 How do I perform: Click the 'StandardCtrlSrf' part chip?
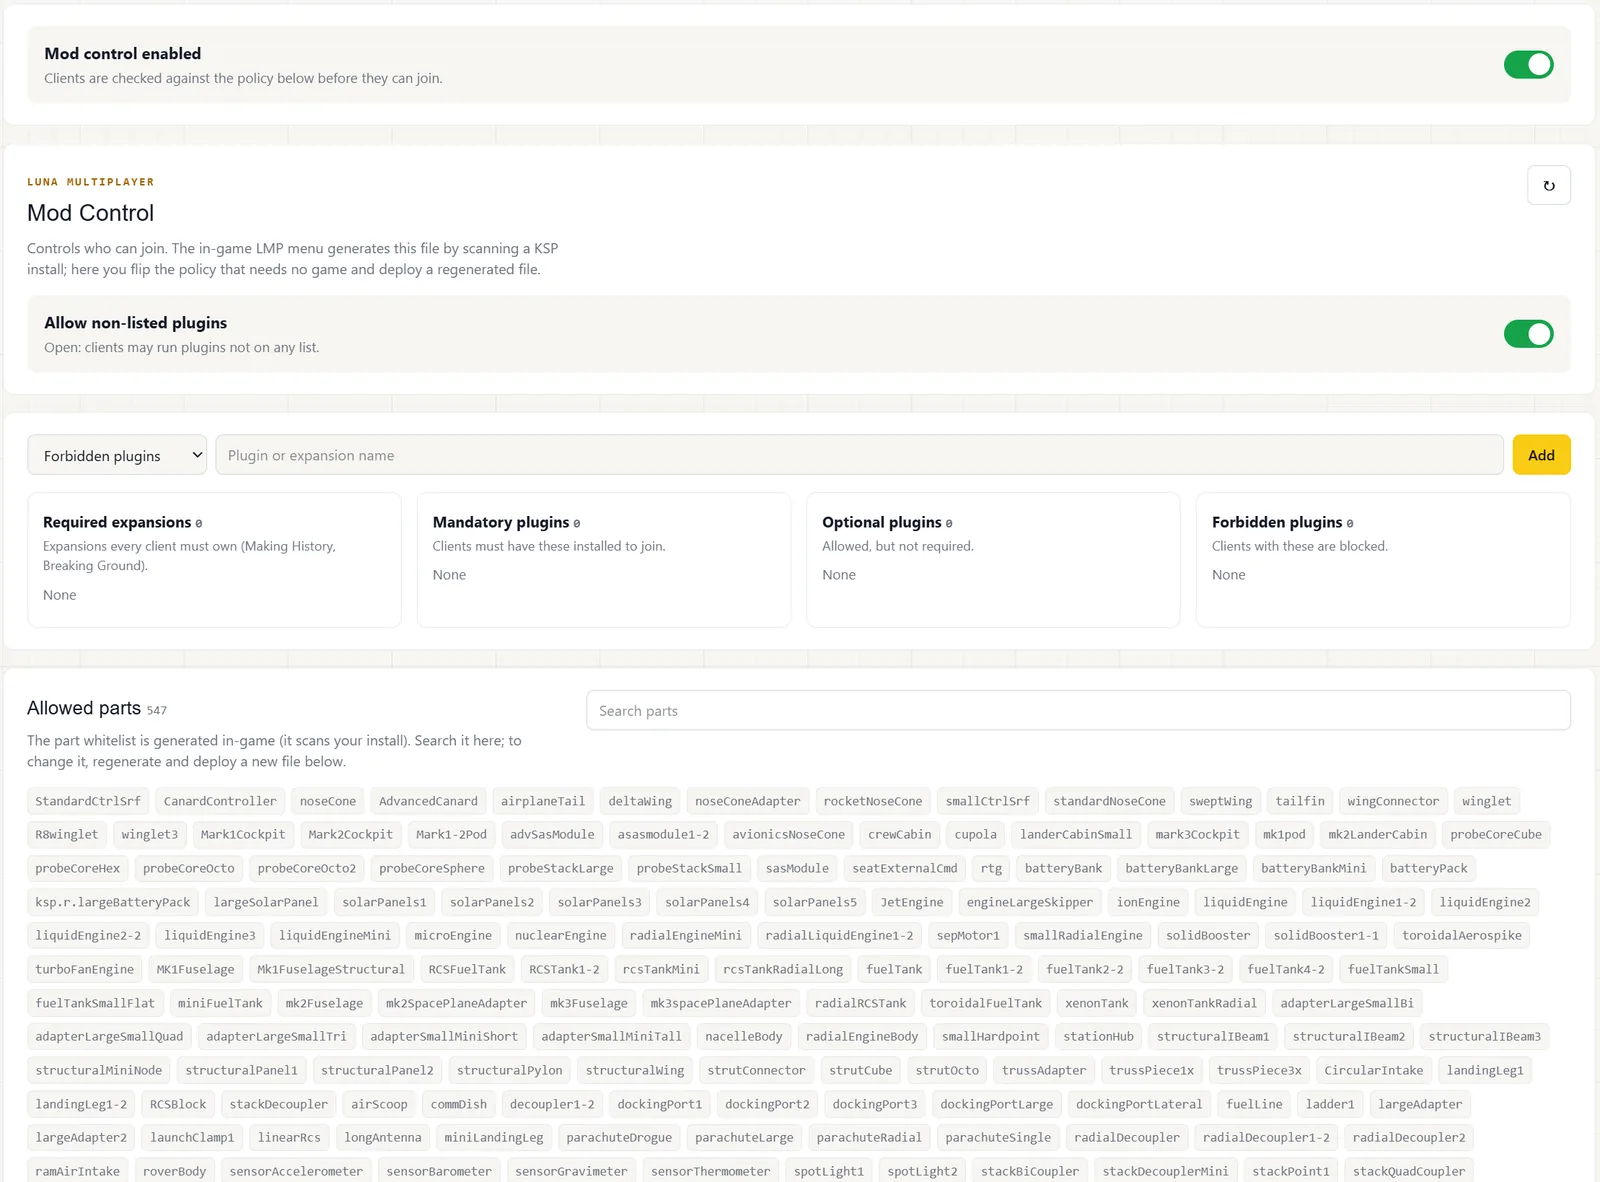click(x=88, y=801)
